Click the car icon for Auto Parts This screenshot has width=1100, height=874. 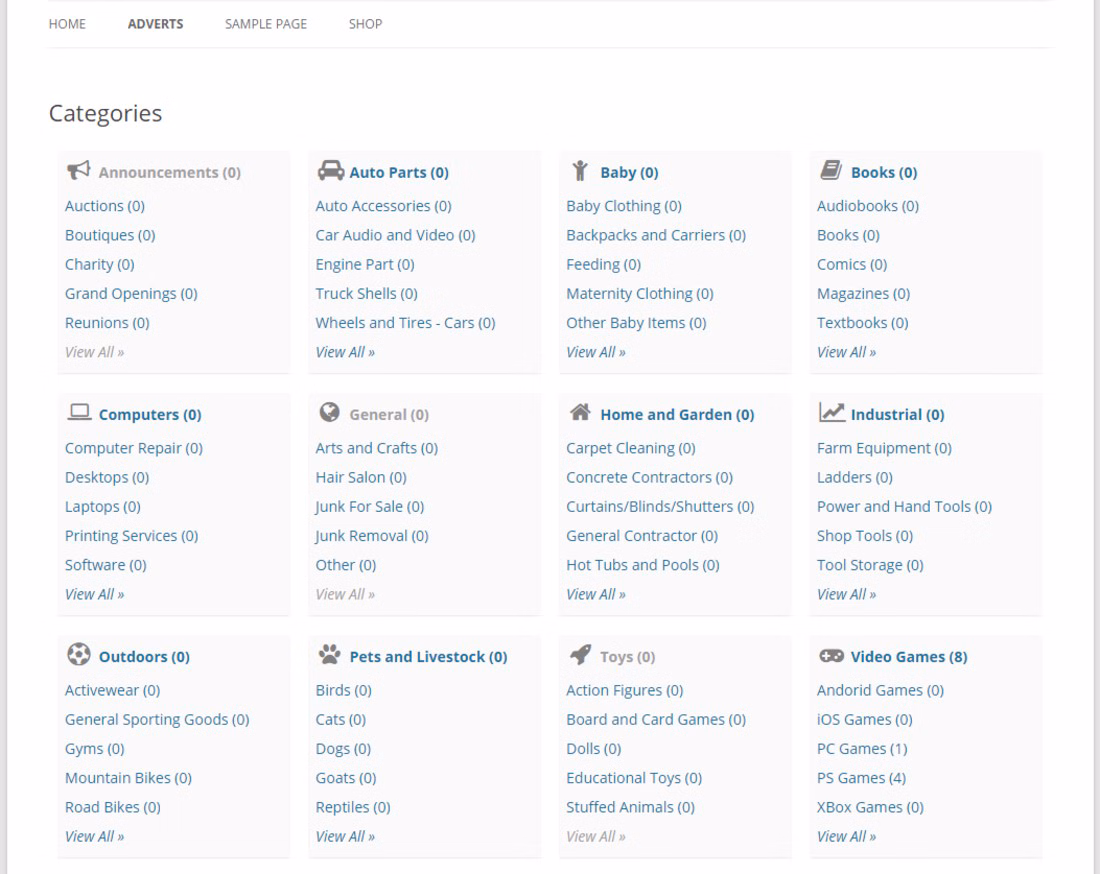coord(330,171)
